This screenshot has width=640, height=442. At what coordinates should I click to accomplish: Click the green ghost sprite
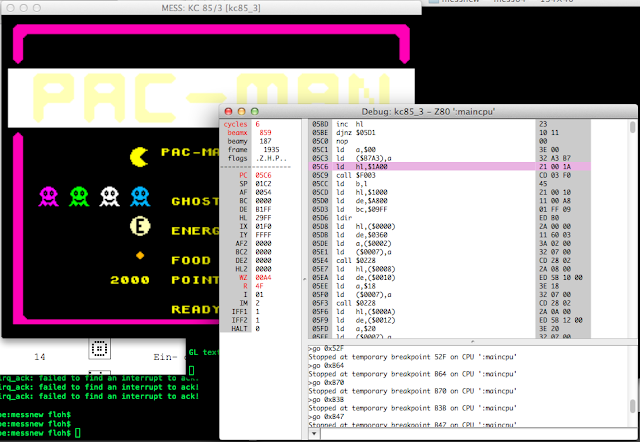click(x=79, y=196)
